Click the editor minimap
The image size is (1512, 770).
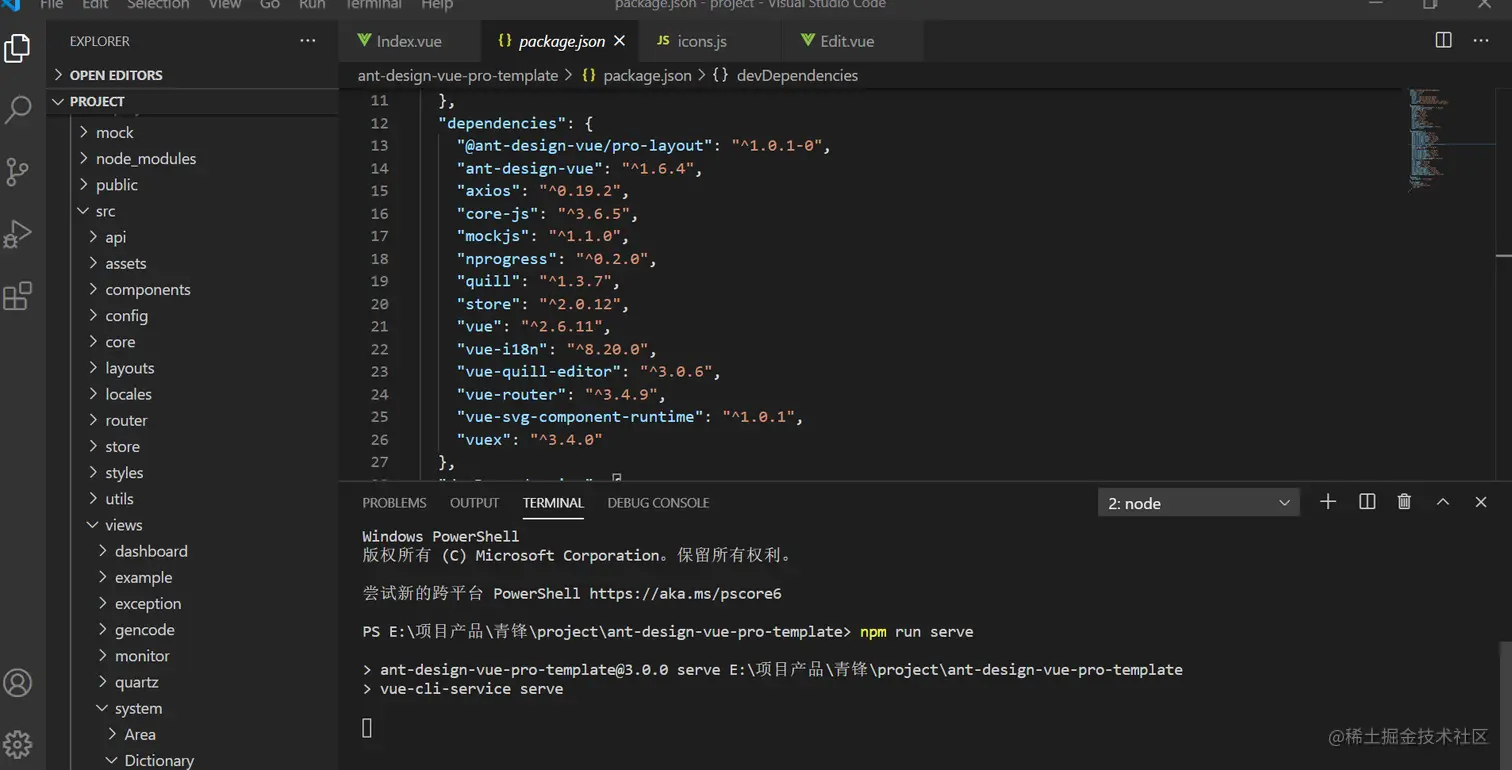coord(1452,140)
